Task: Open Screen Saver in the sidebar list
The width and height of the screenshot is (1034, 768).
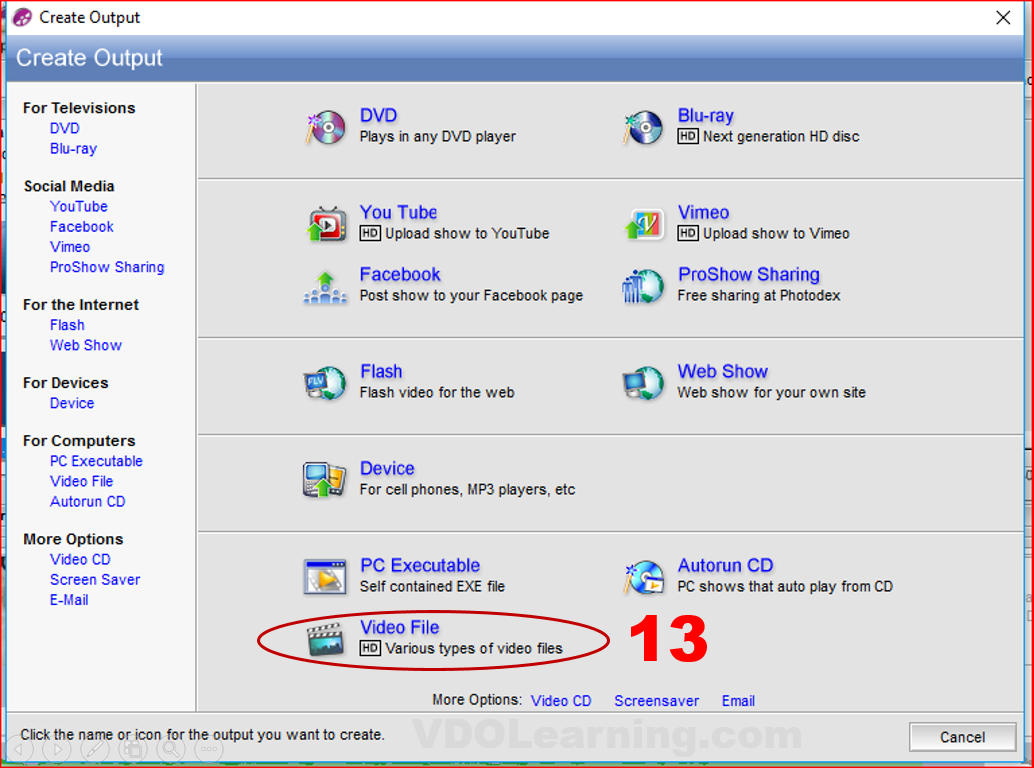Action: coord(95,580)
